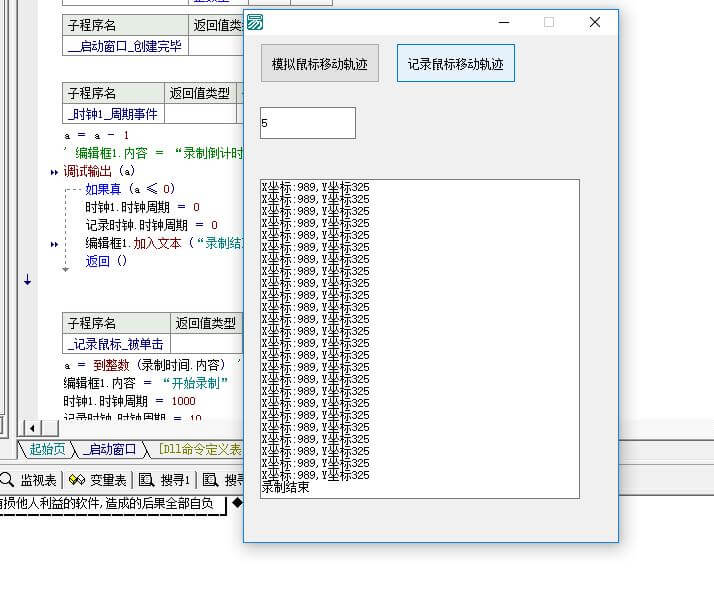Click the blue down arrow in code margin
The height and width of the screenshot is (595, 714).
tap(27, 281)
